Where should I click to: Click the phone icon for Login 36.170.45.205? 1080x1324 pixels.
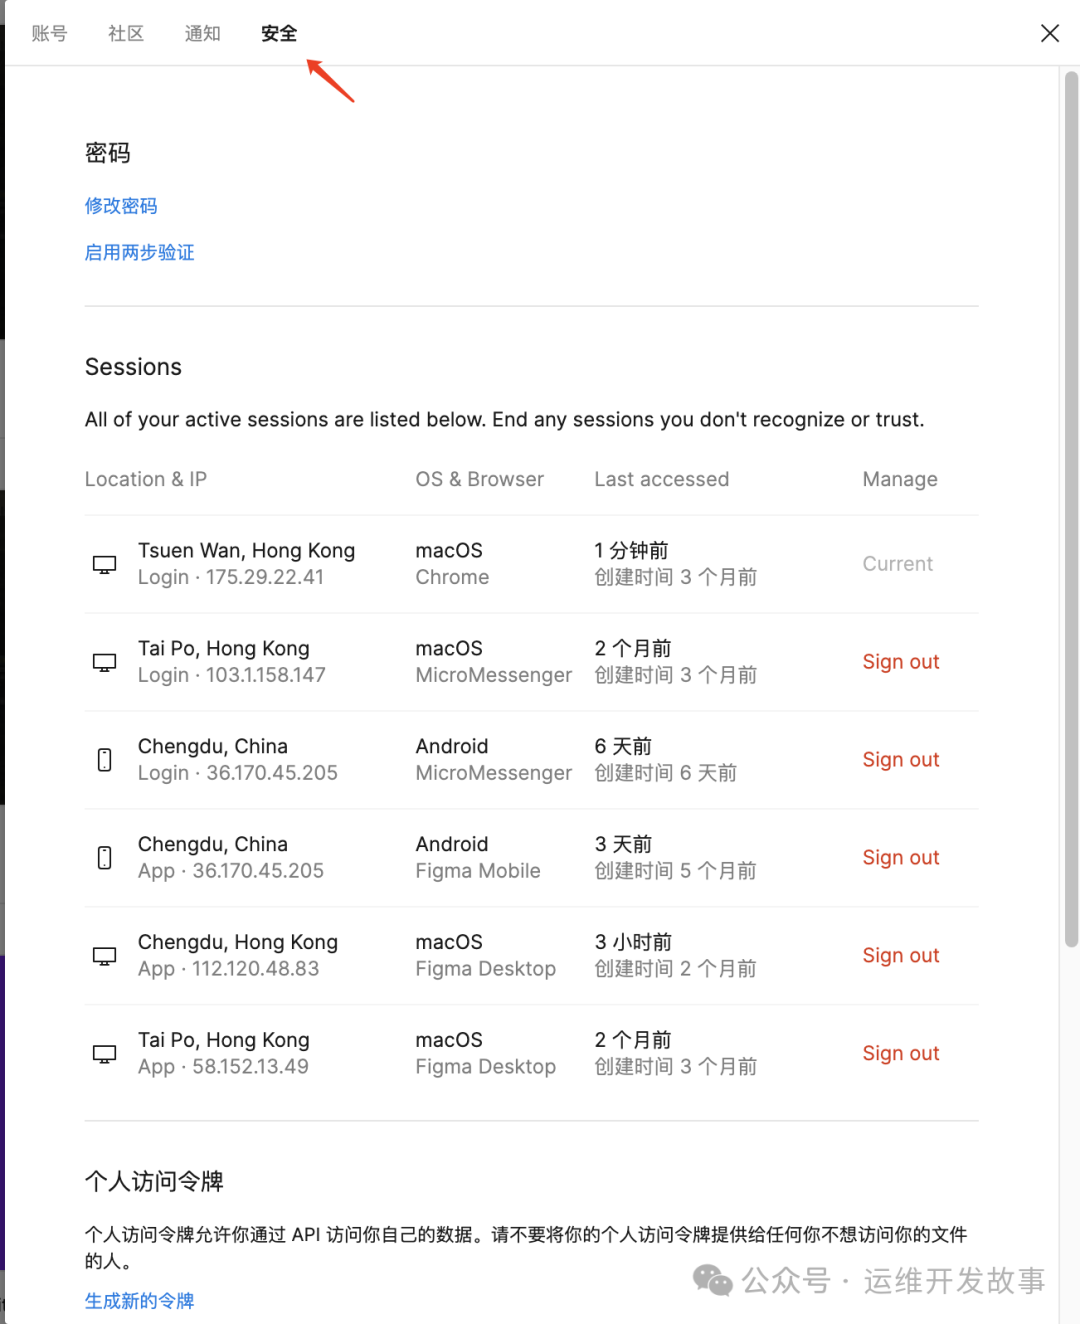click(x=104, y=760)
